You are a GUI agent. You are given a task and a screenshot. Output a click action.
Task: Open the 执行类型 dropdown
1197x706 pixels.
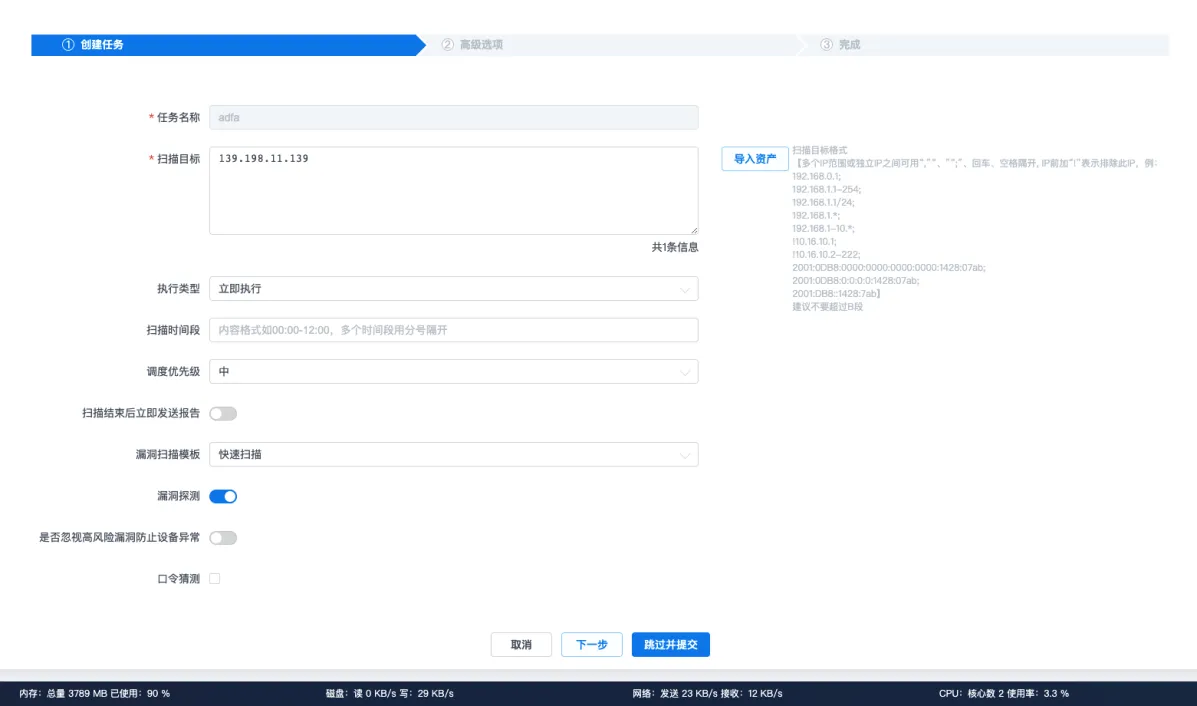click(x=453, y=289)
